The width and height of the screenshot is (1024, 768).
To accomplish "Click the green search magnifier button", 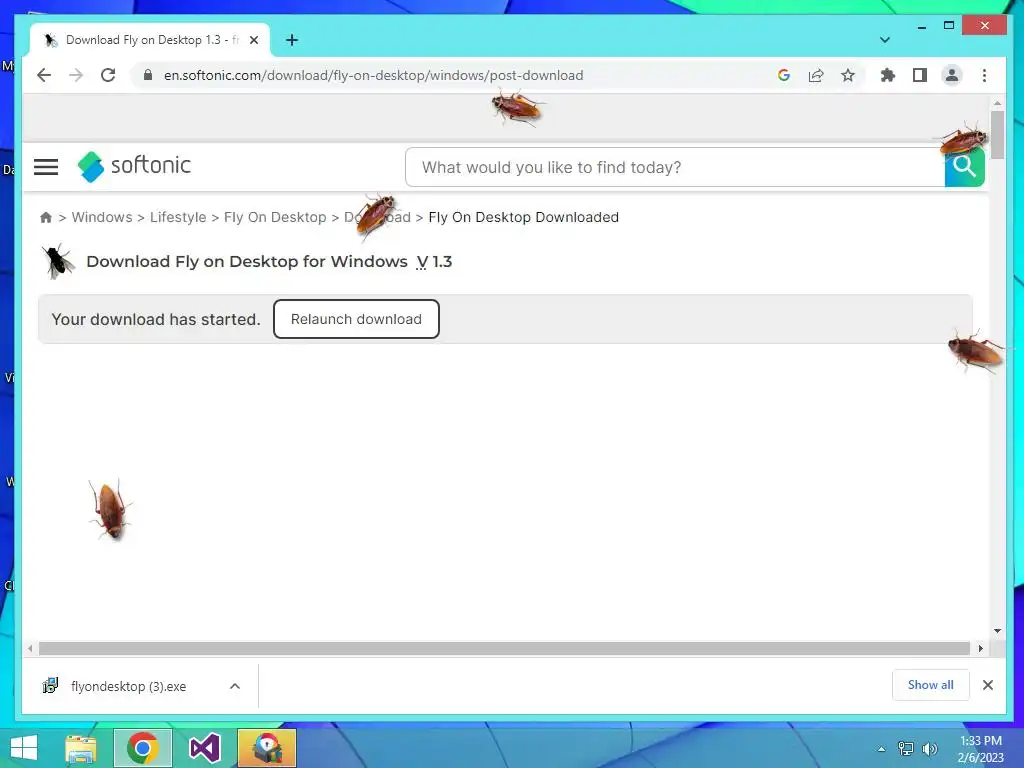I will [964, 168].
